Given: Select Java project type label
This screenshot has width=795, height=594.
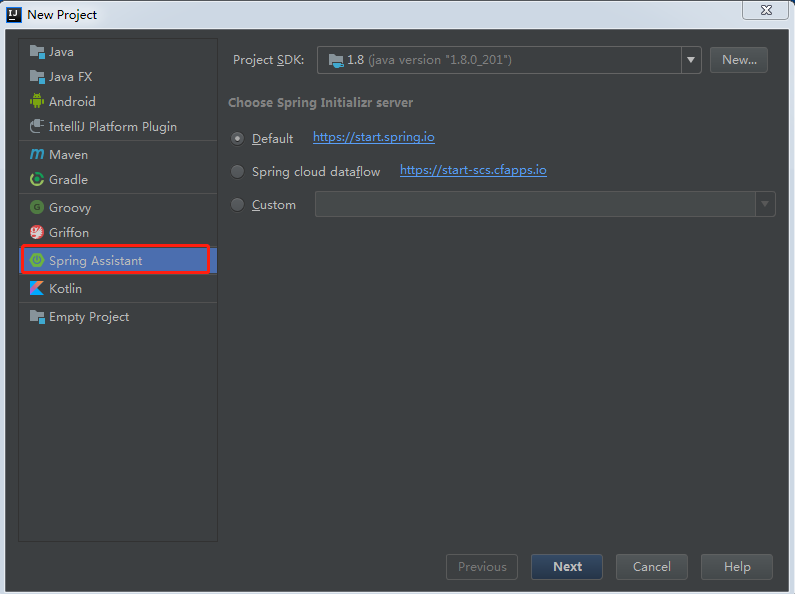Looking at the screenshot, I should pos(61,52).
